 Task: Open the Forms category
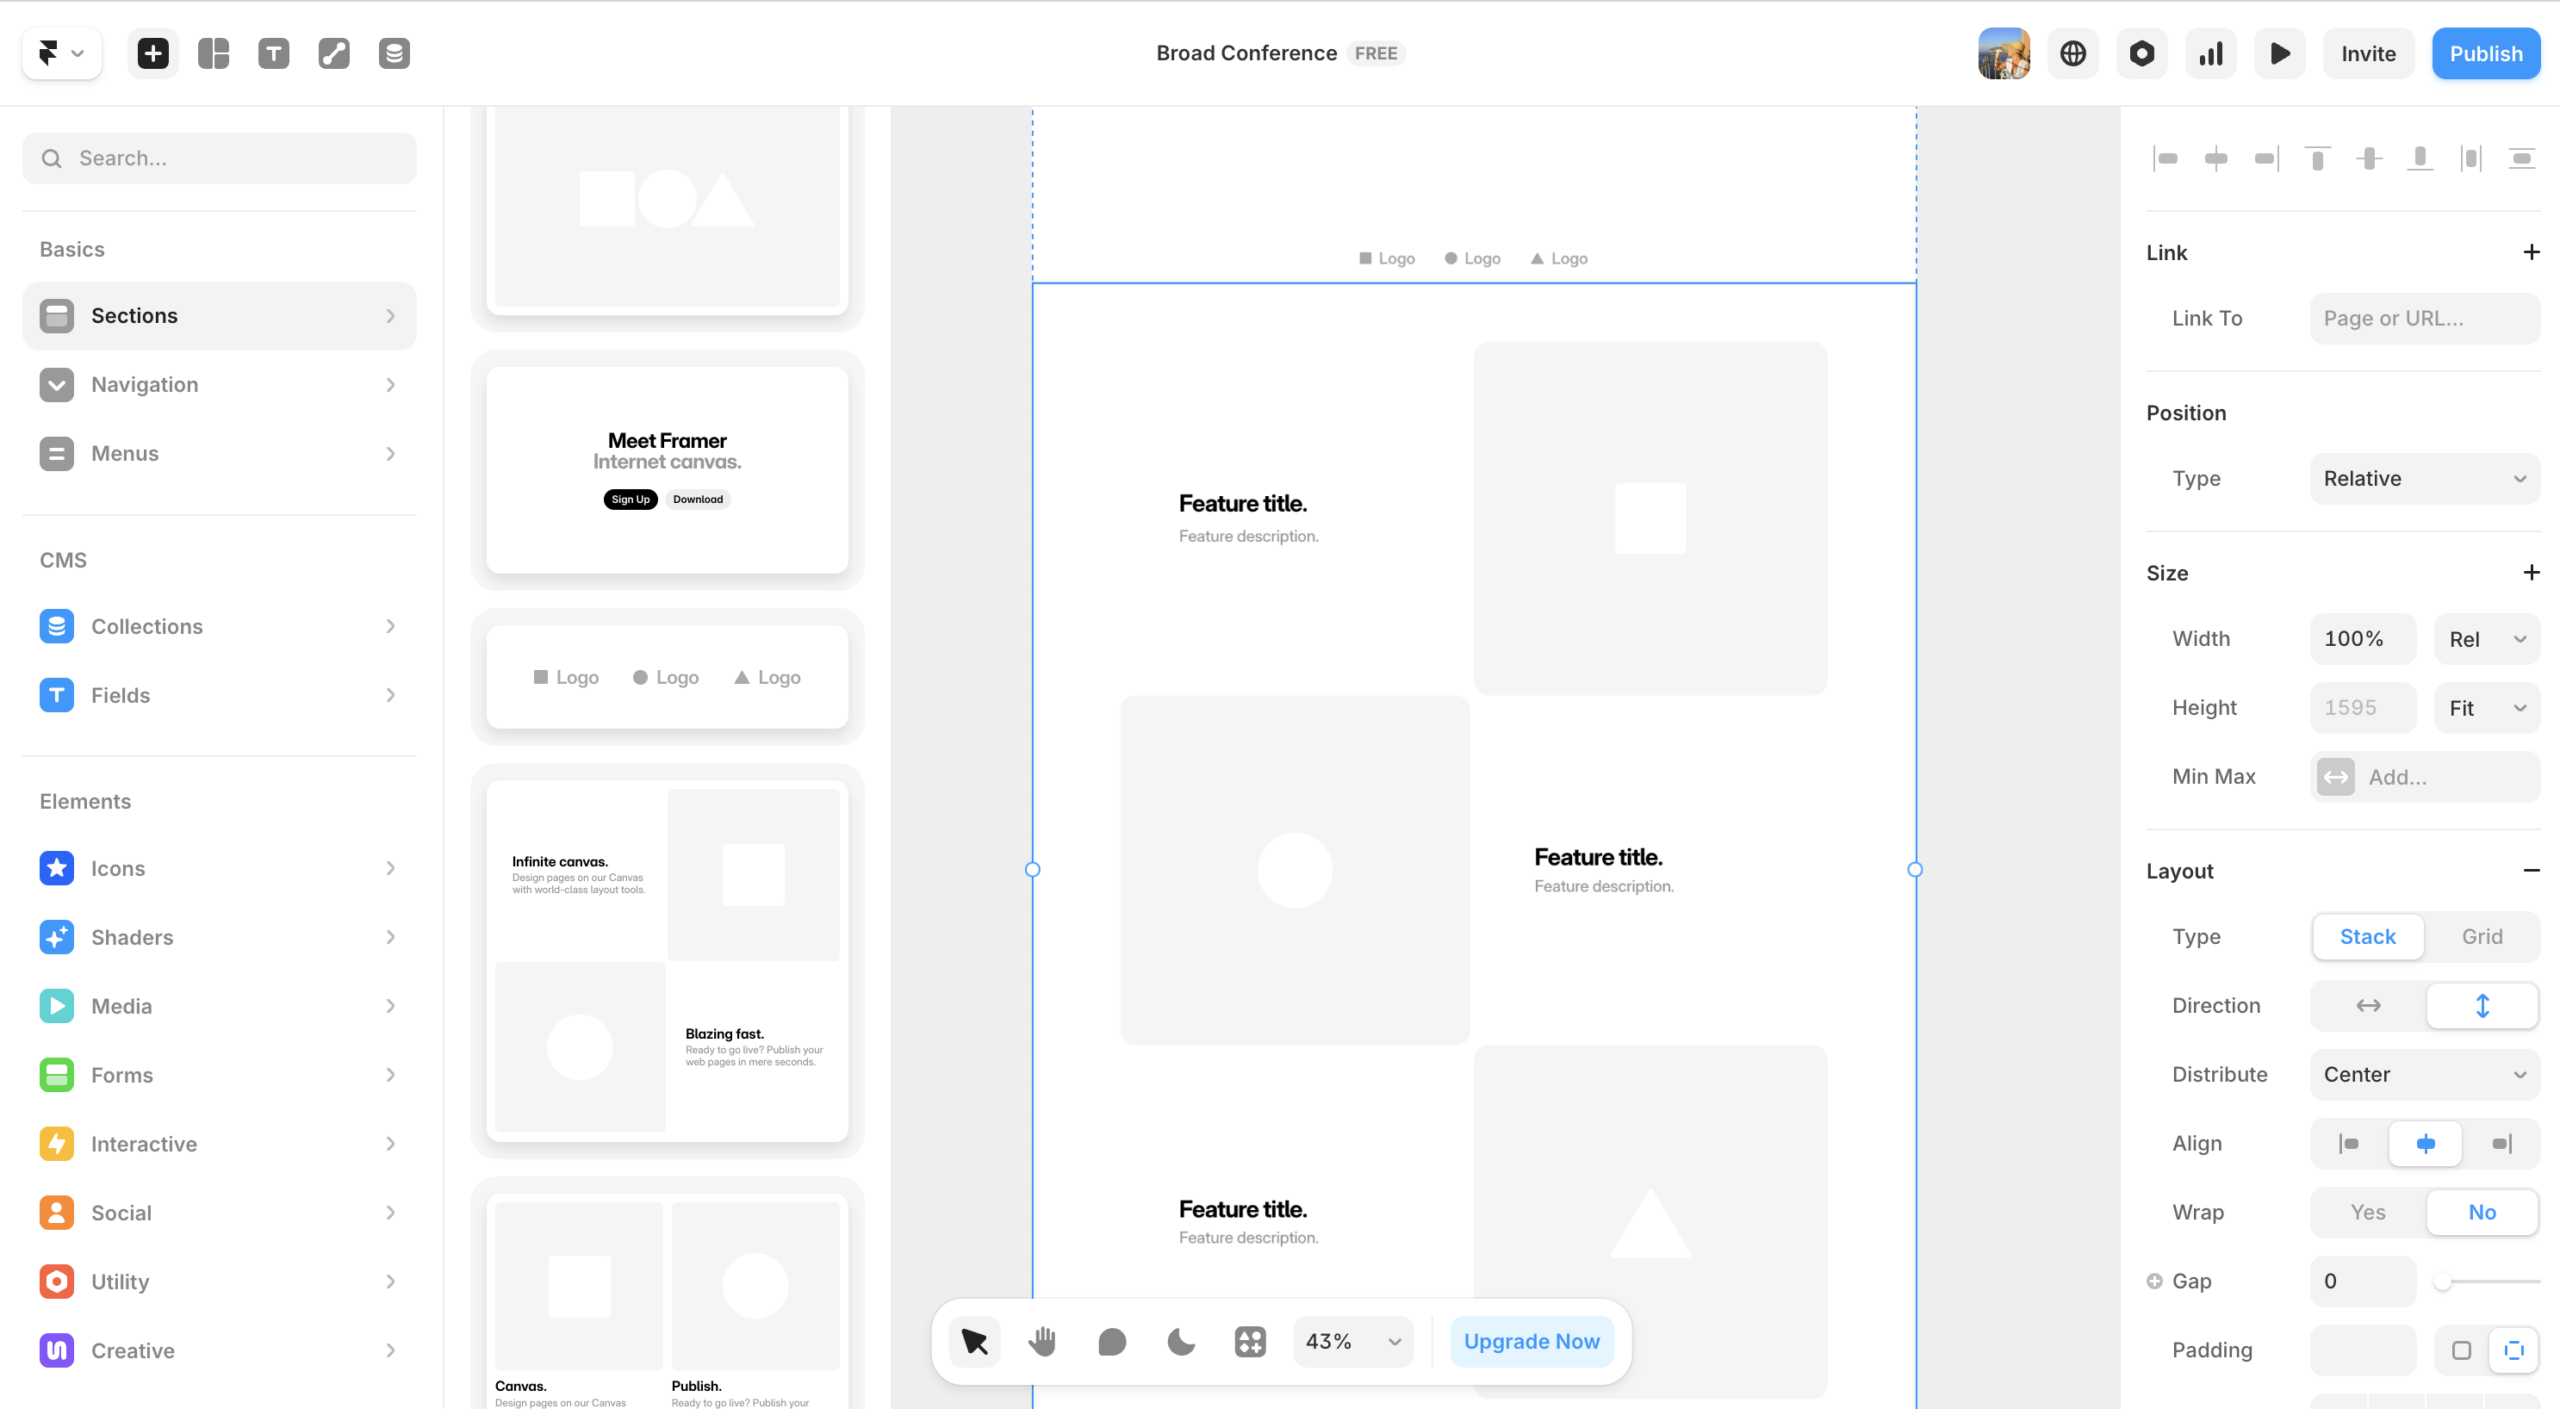(x=219, y=1075)
